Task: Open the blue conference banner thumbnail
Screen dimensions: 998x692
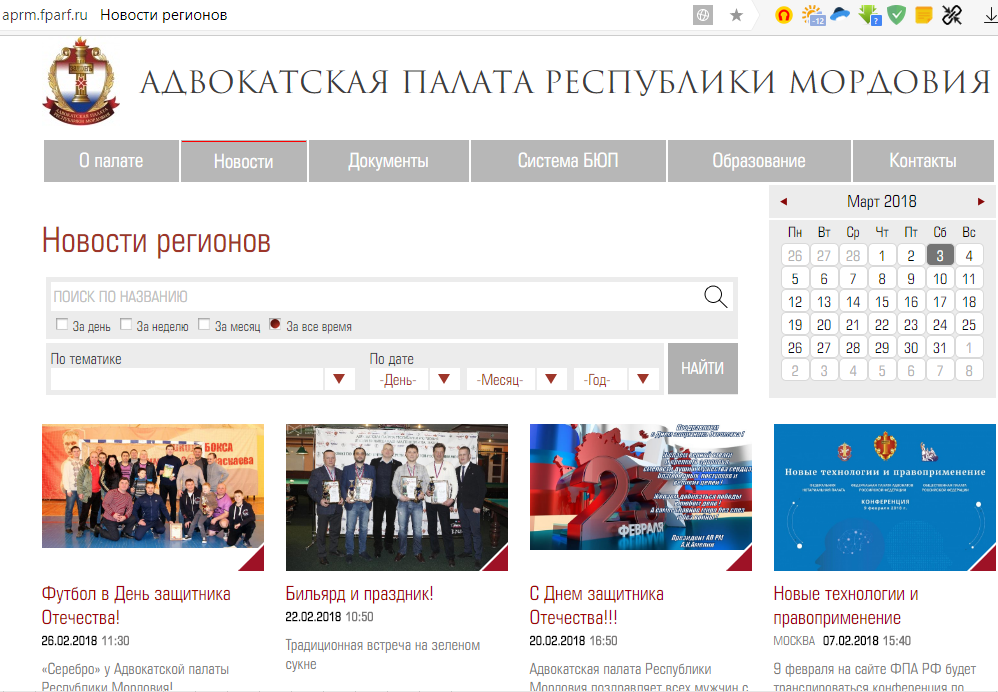Action: click(x=885, y=497)
